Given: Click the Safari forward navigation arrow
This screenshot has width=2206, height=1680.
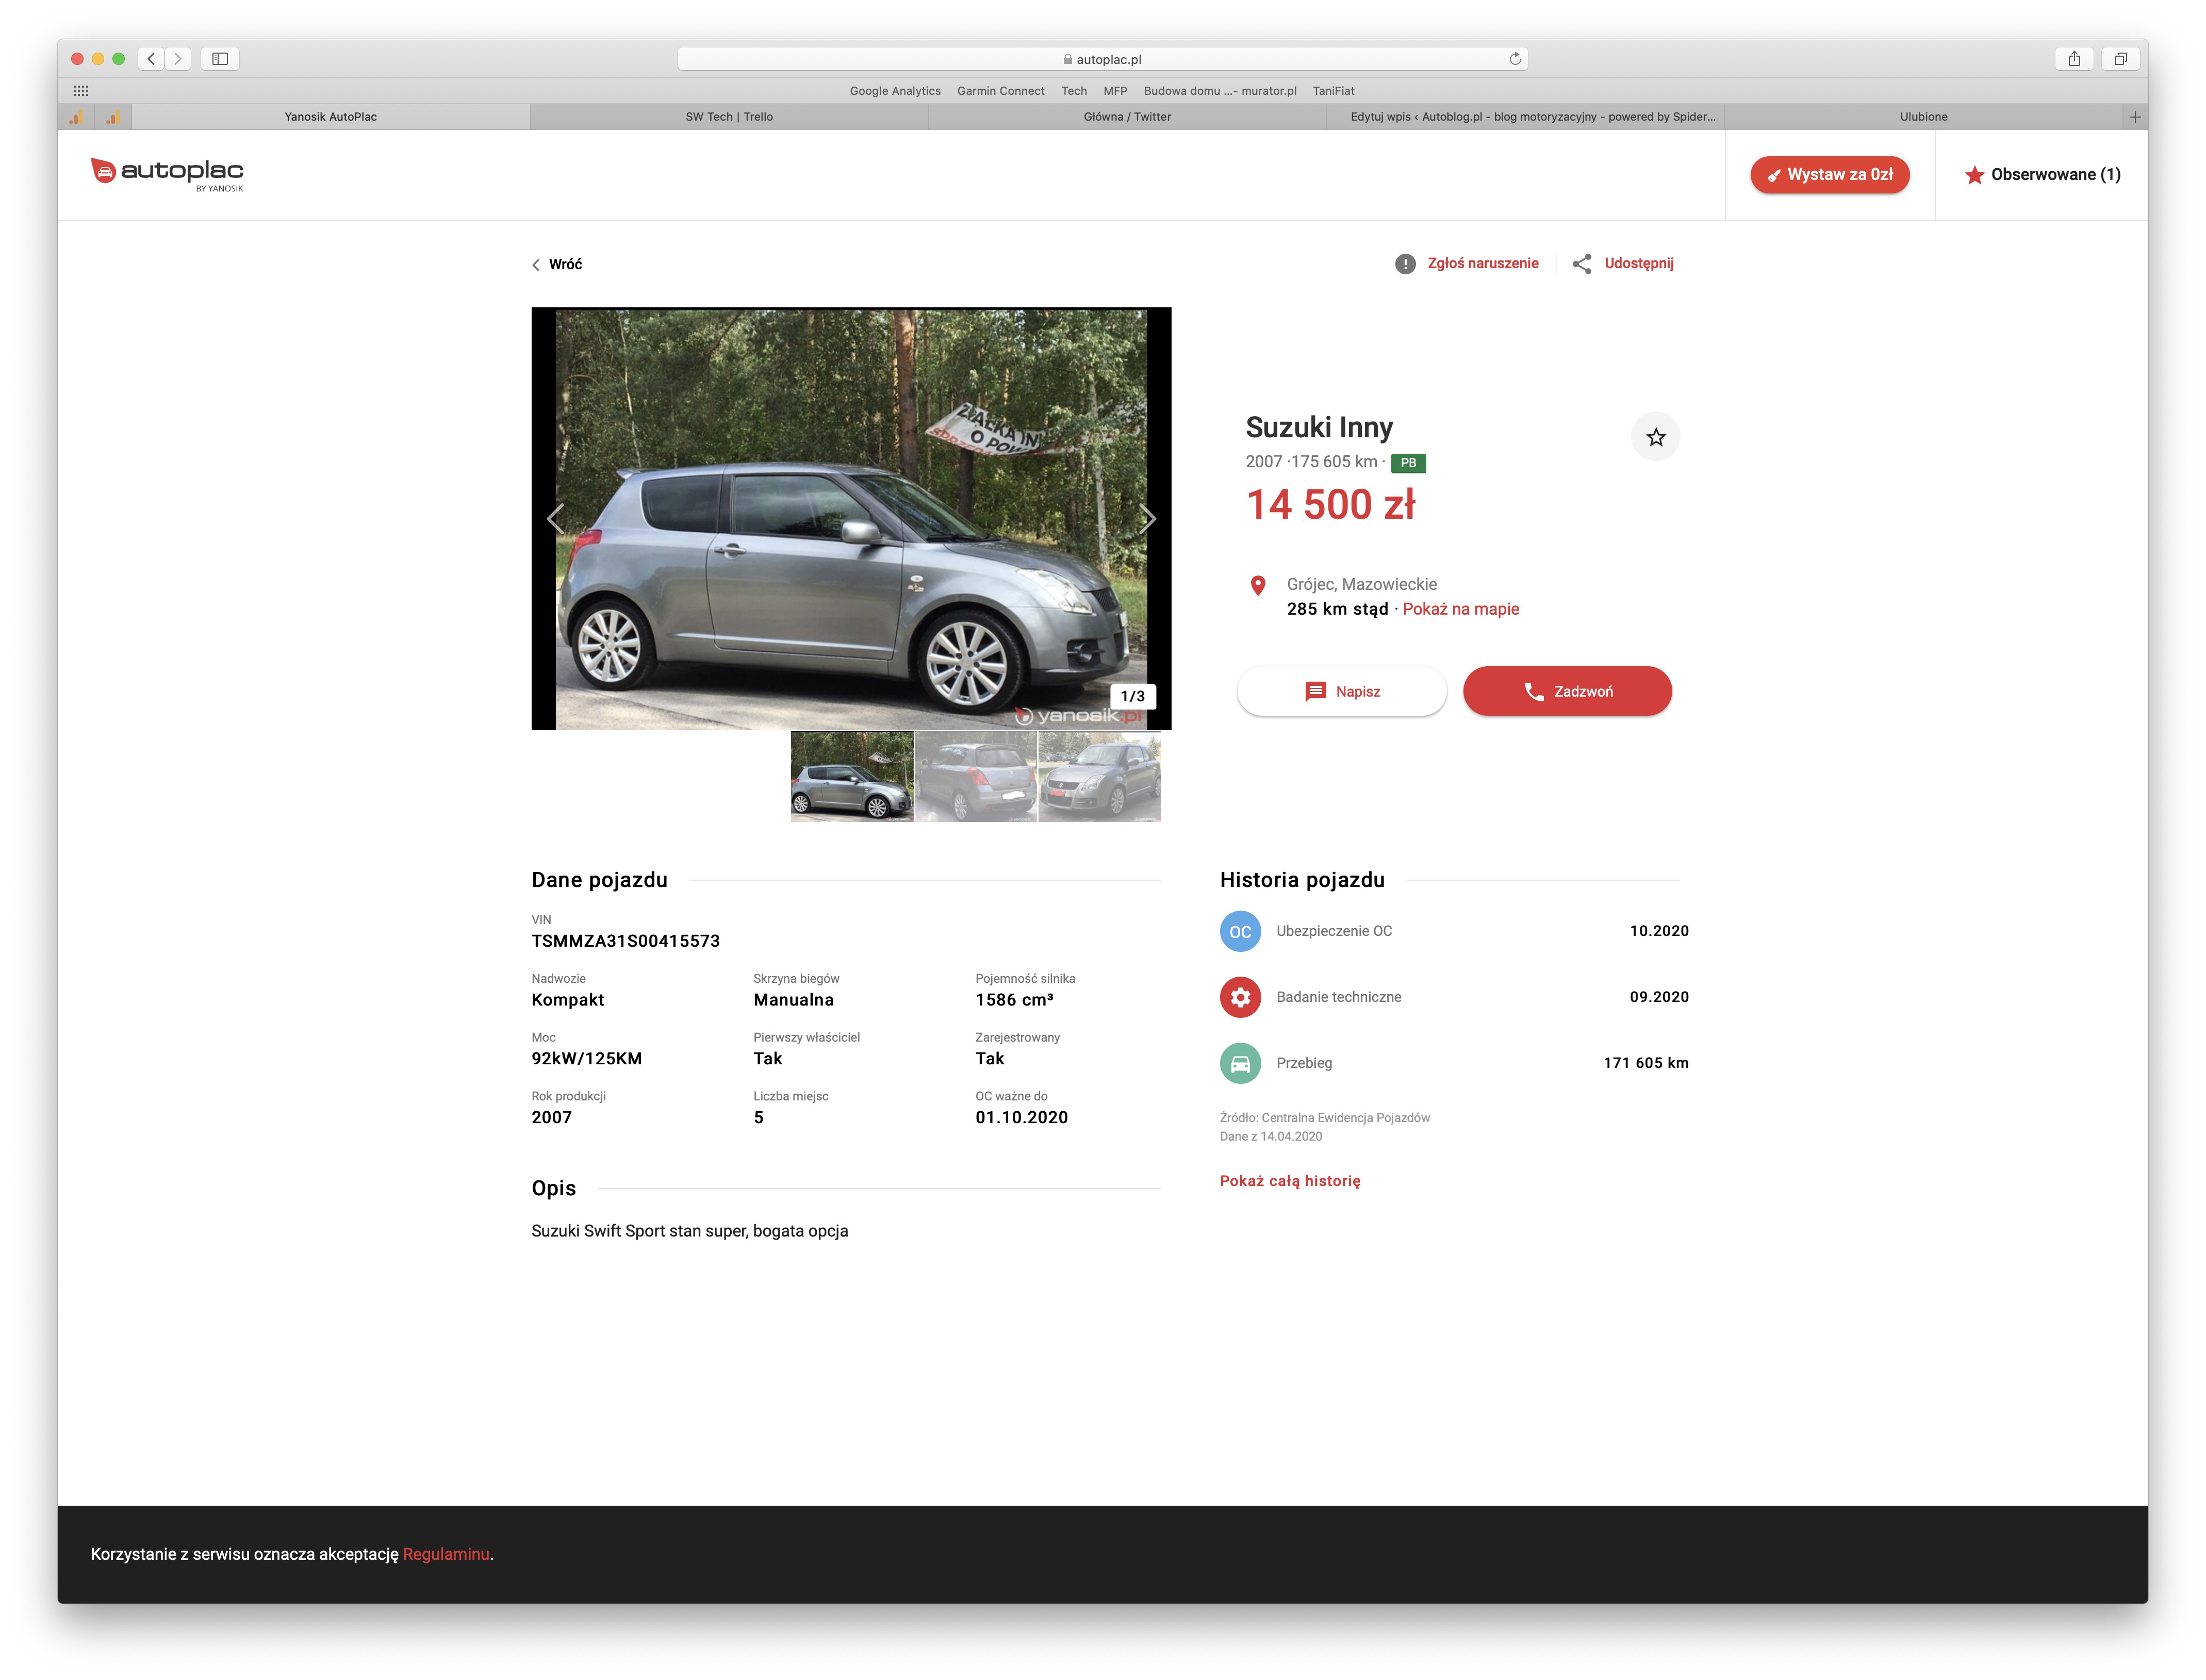Looking at the screenshot, I should 178,59.
